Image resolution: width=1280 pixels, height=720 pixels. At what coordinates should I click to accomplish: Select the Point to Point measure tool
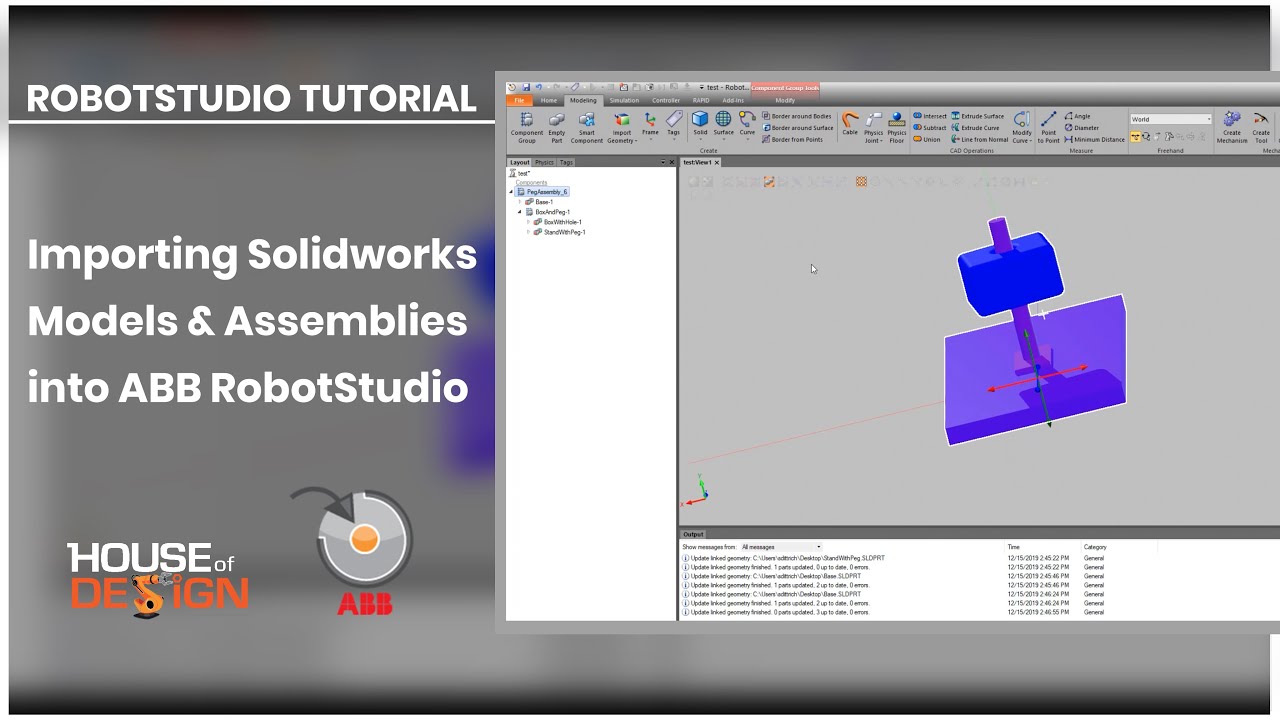pyautogui.click(x=1049, y=127)
